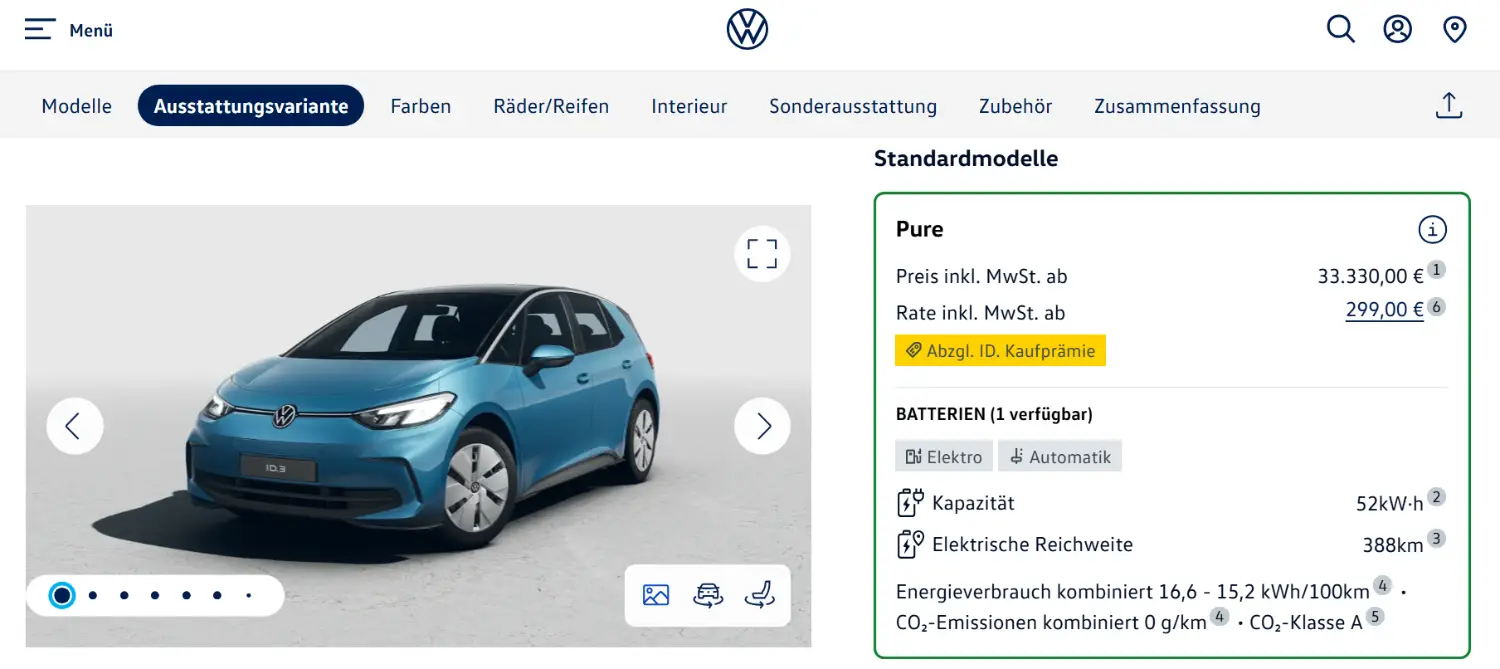
Task: Click the dealer location pin icon
Action: tap(1455, 29)
